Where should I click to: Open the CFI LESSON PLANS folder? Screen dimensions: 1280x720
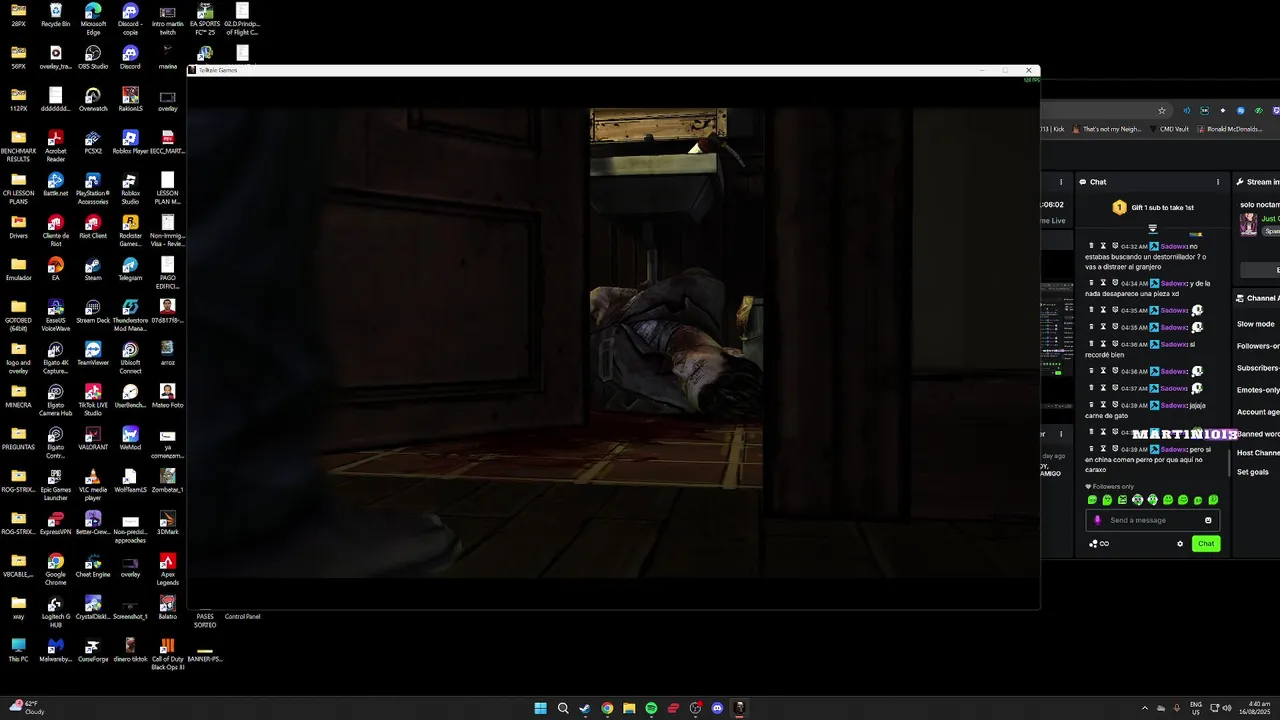tap(18, 187)
